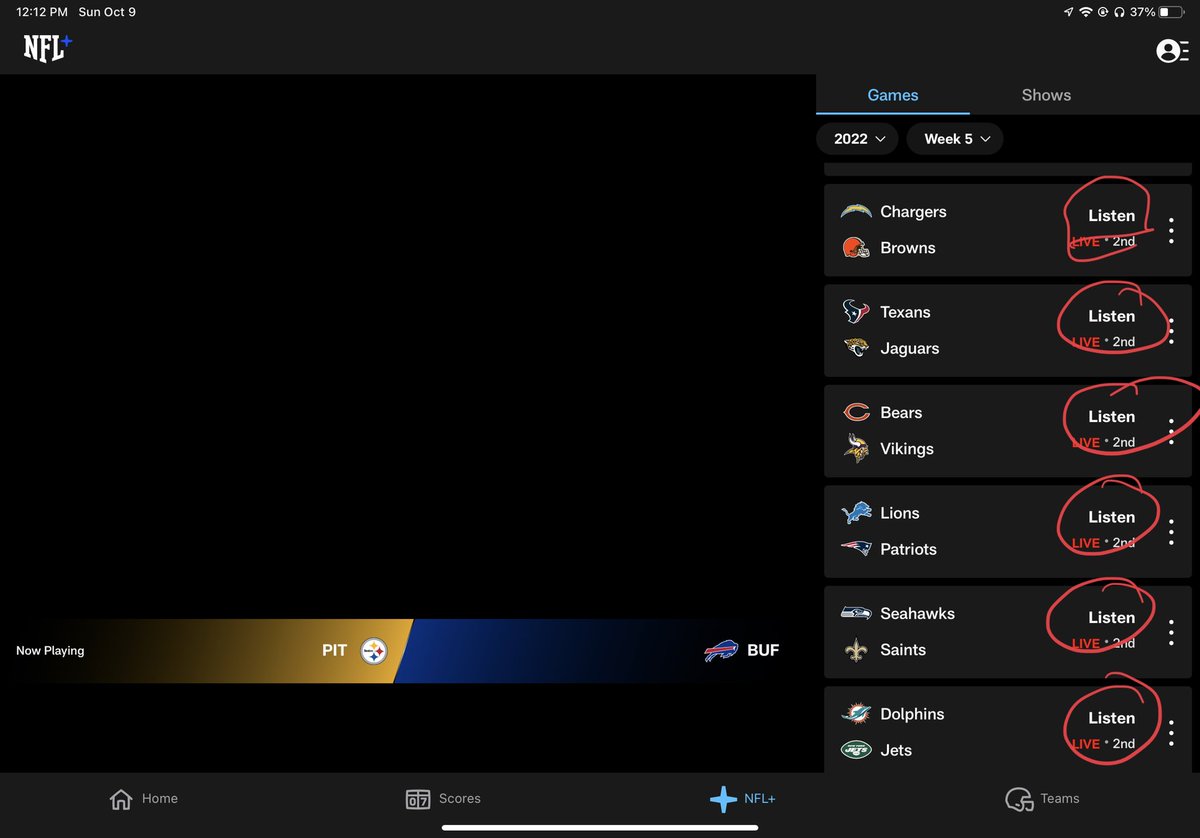Tap the battery status indicator
Image resolution: width=1200 pixels, height=838 pixels.
click(x=1169, y=12)
